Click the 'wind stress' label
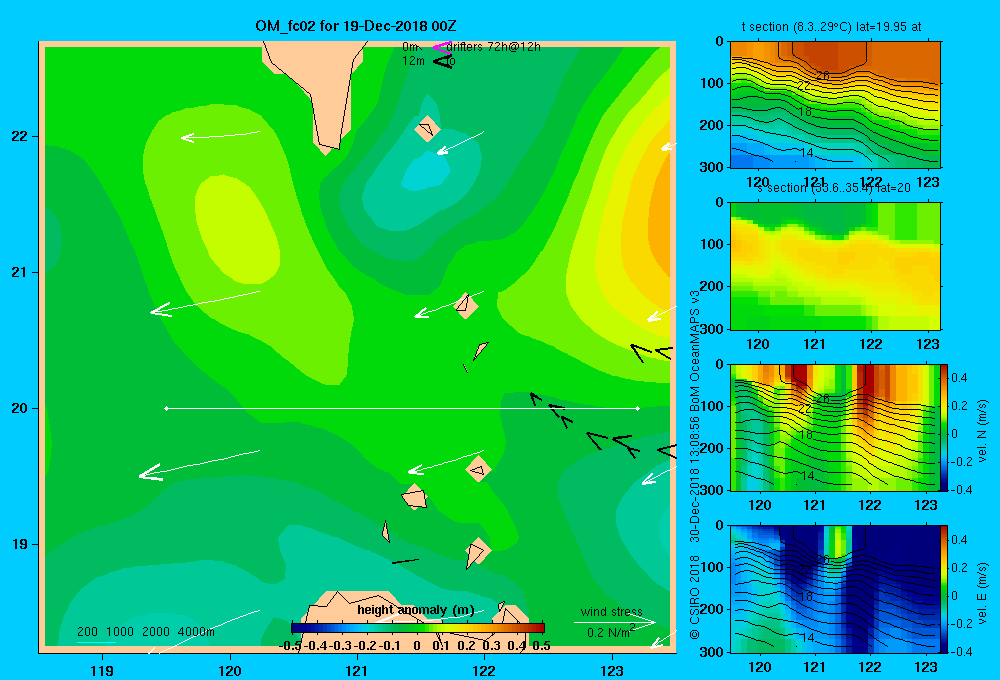1000x680 pixels. pyautogui.click(x=612, y=611)
